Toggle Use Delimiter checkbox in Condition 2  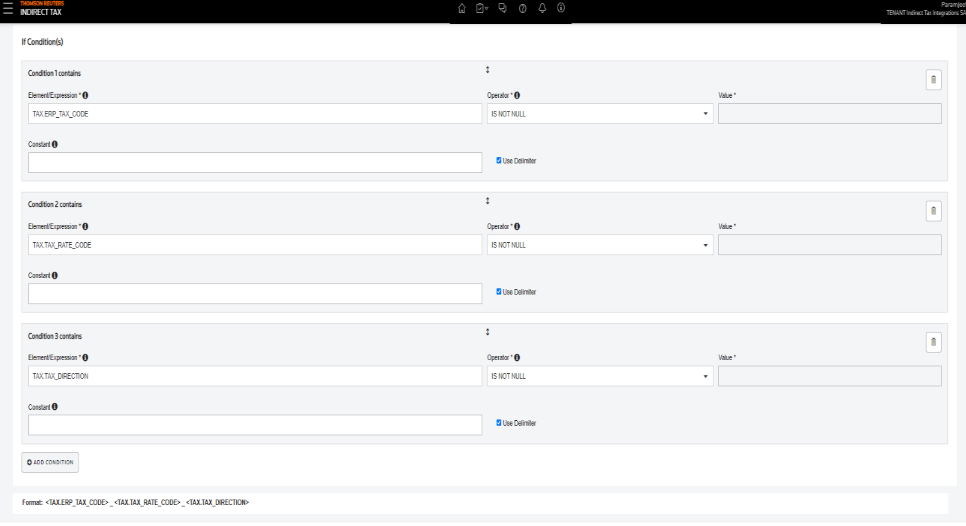coord(499,292)
